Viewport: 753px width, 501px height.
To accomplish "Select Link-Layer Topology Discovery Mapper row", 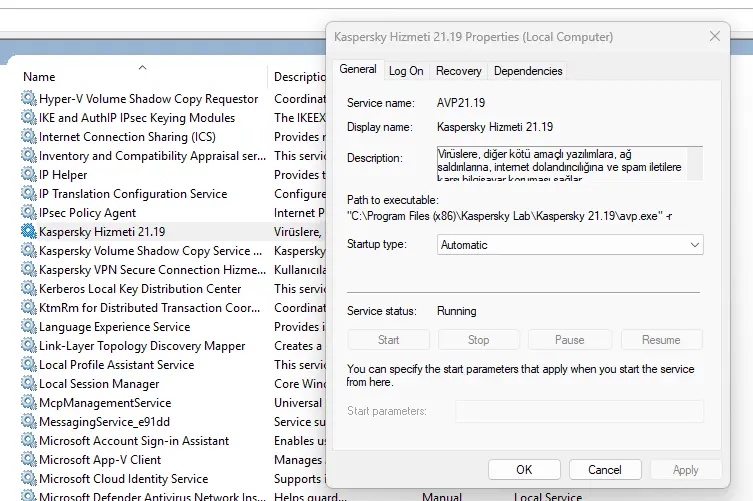I will coord(142,346).
